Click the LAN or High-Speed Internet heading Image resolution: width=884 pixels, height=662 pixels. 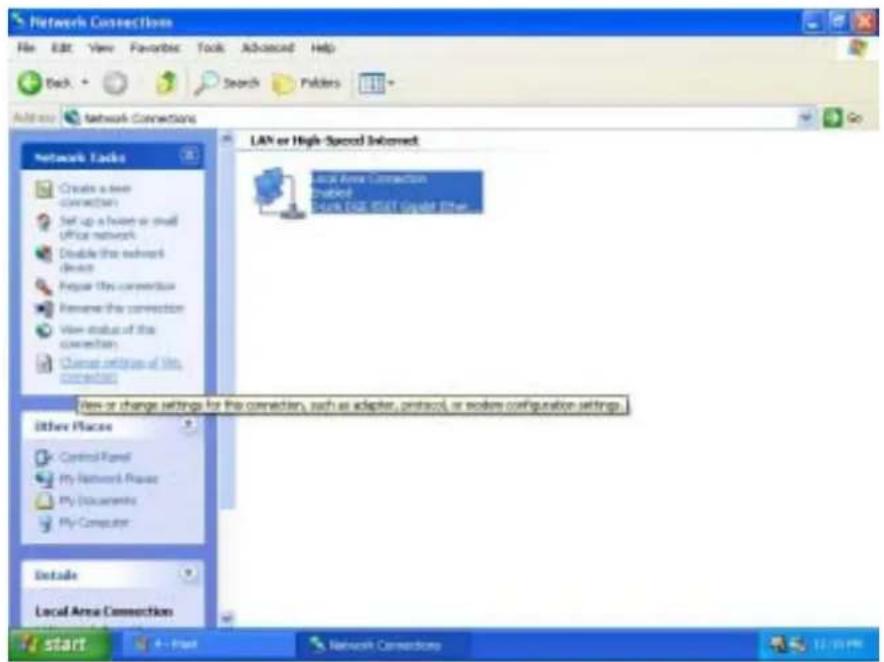[x=334, y=140]
